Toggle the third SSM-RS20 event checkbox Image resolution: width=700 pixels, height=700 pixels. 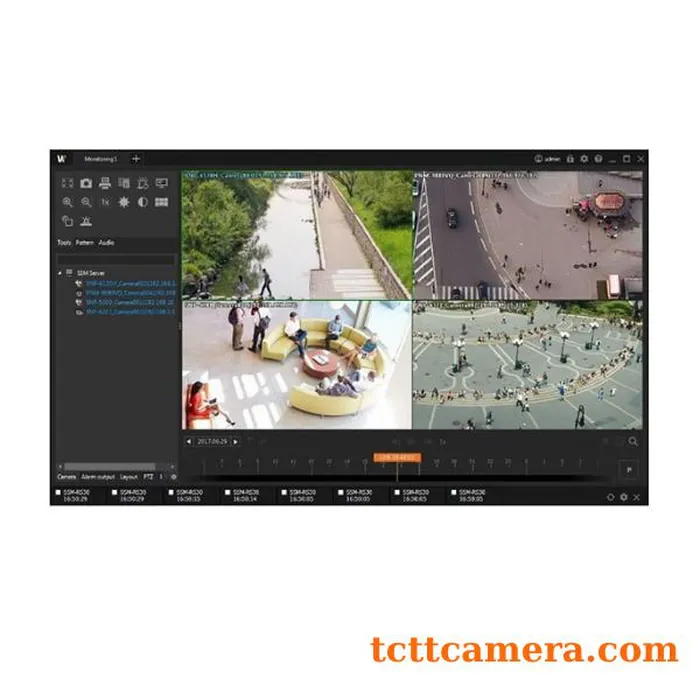coord(171,493)
